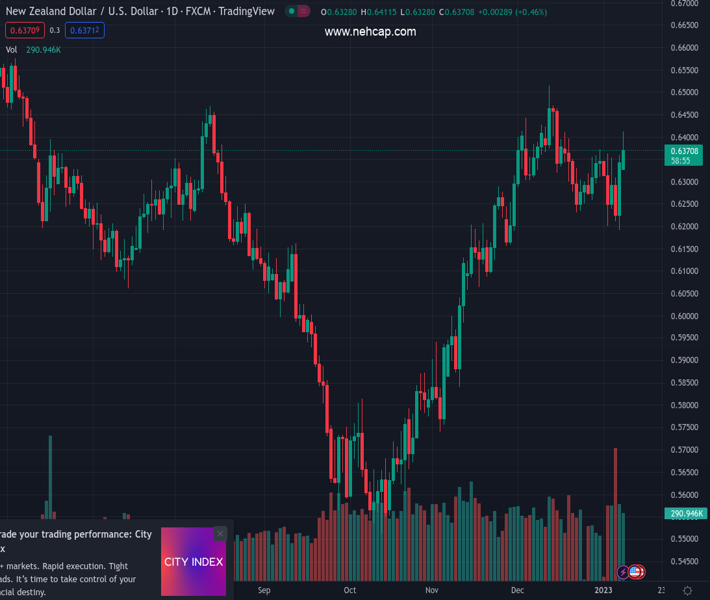Close the City Index advertisement

click(220, 534)
